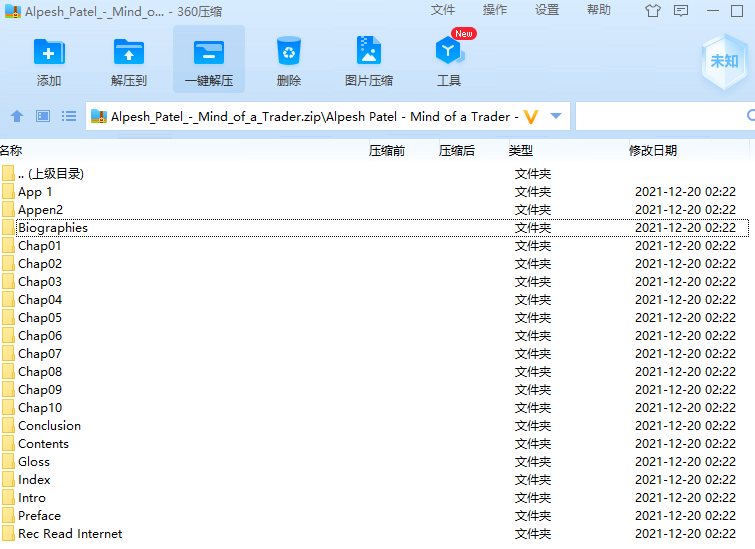Switch to list view icon
Image resolution: width=755 pixels, height=549 pixels.
coord(69,116)
